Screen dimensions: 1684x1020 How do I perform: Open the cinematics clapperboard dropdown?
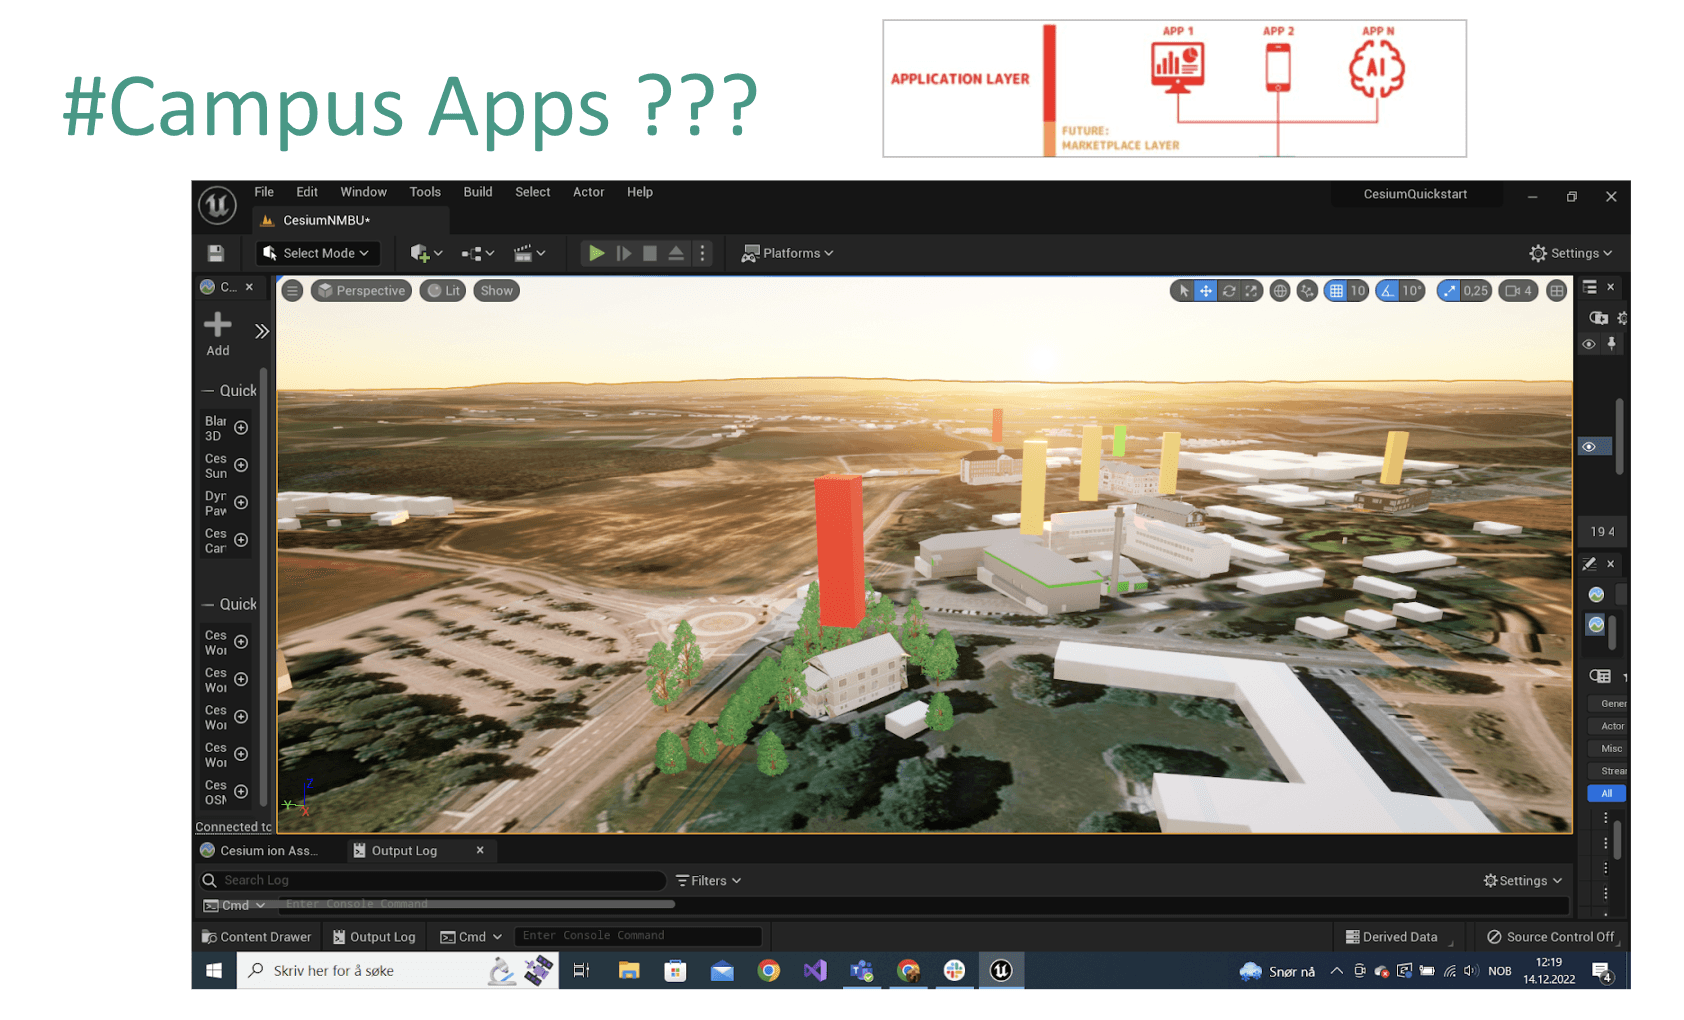[x=529, y=253]
